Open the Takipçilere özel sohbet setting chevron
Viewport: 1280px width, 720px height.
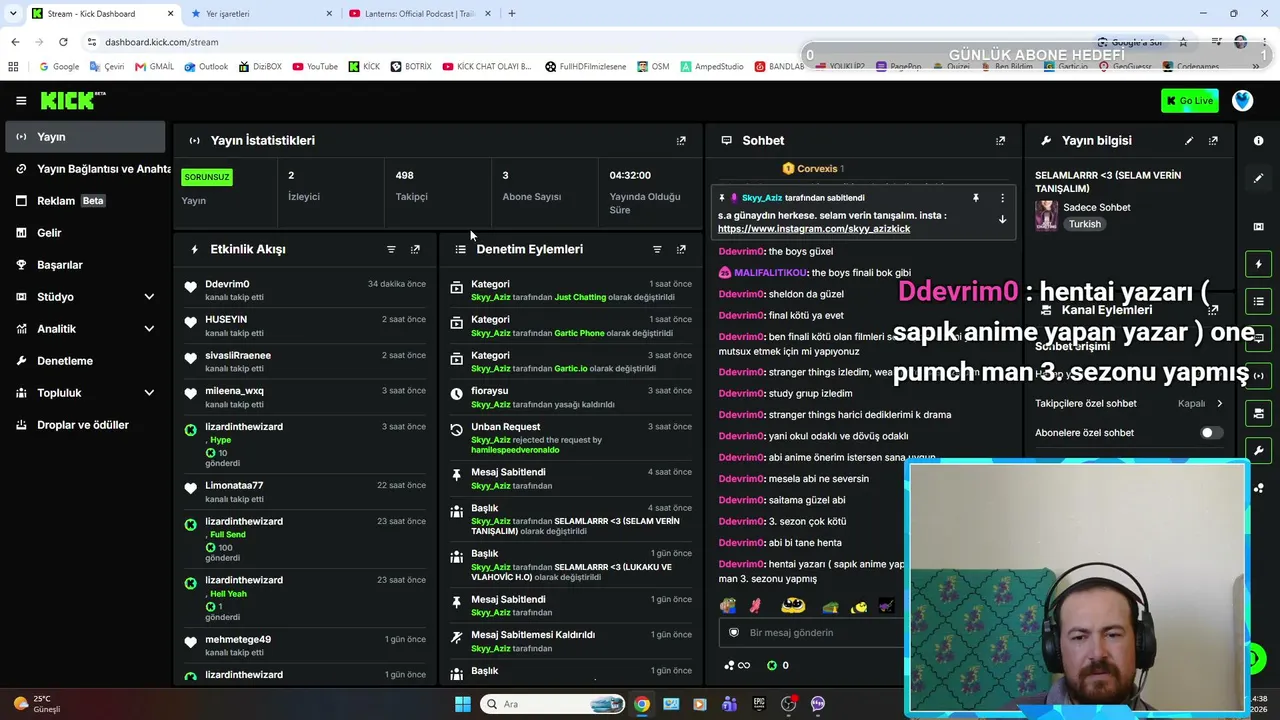click(x=1219, y=404)
